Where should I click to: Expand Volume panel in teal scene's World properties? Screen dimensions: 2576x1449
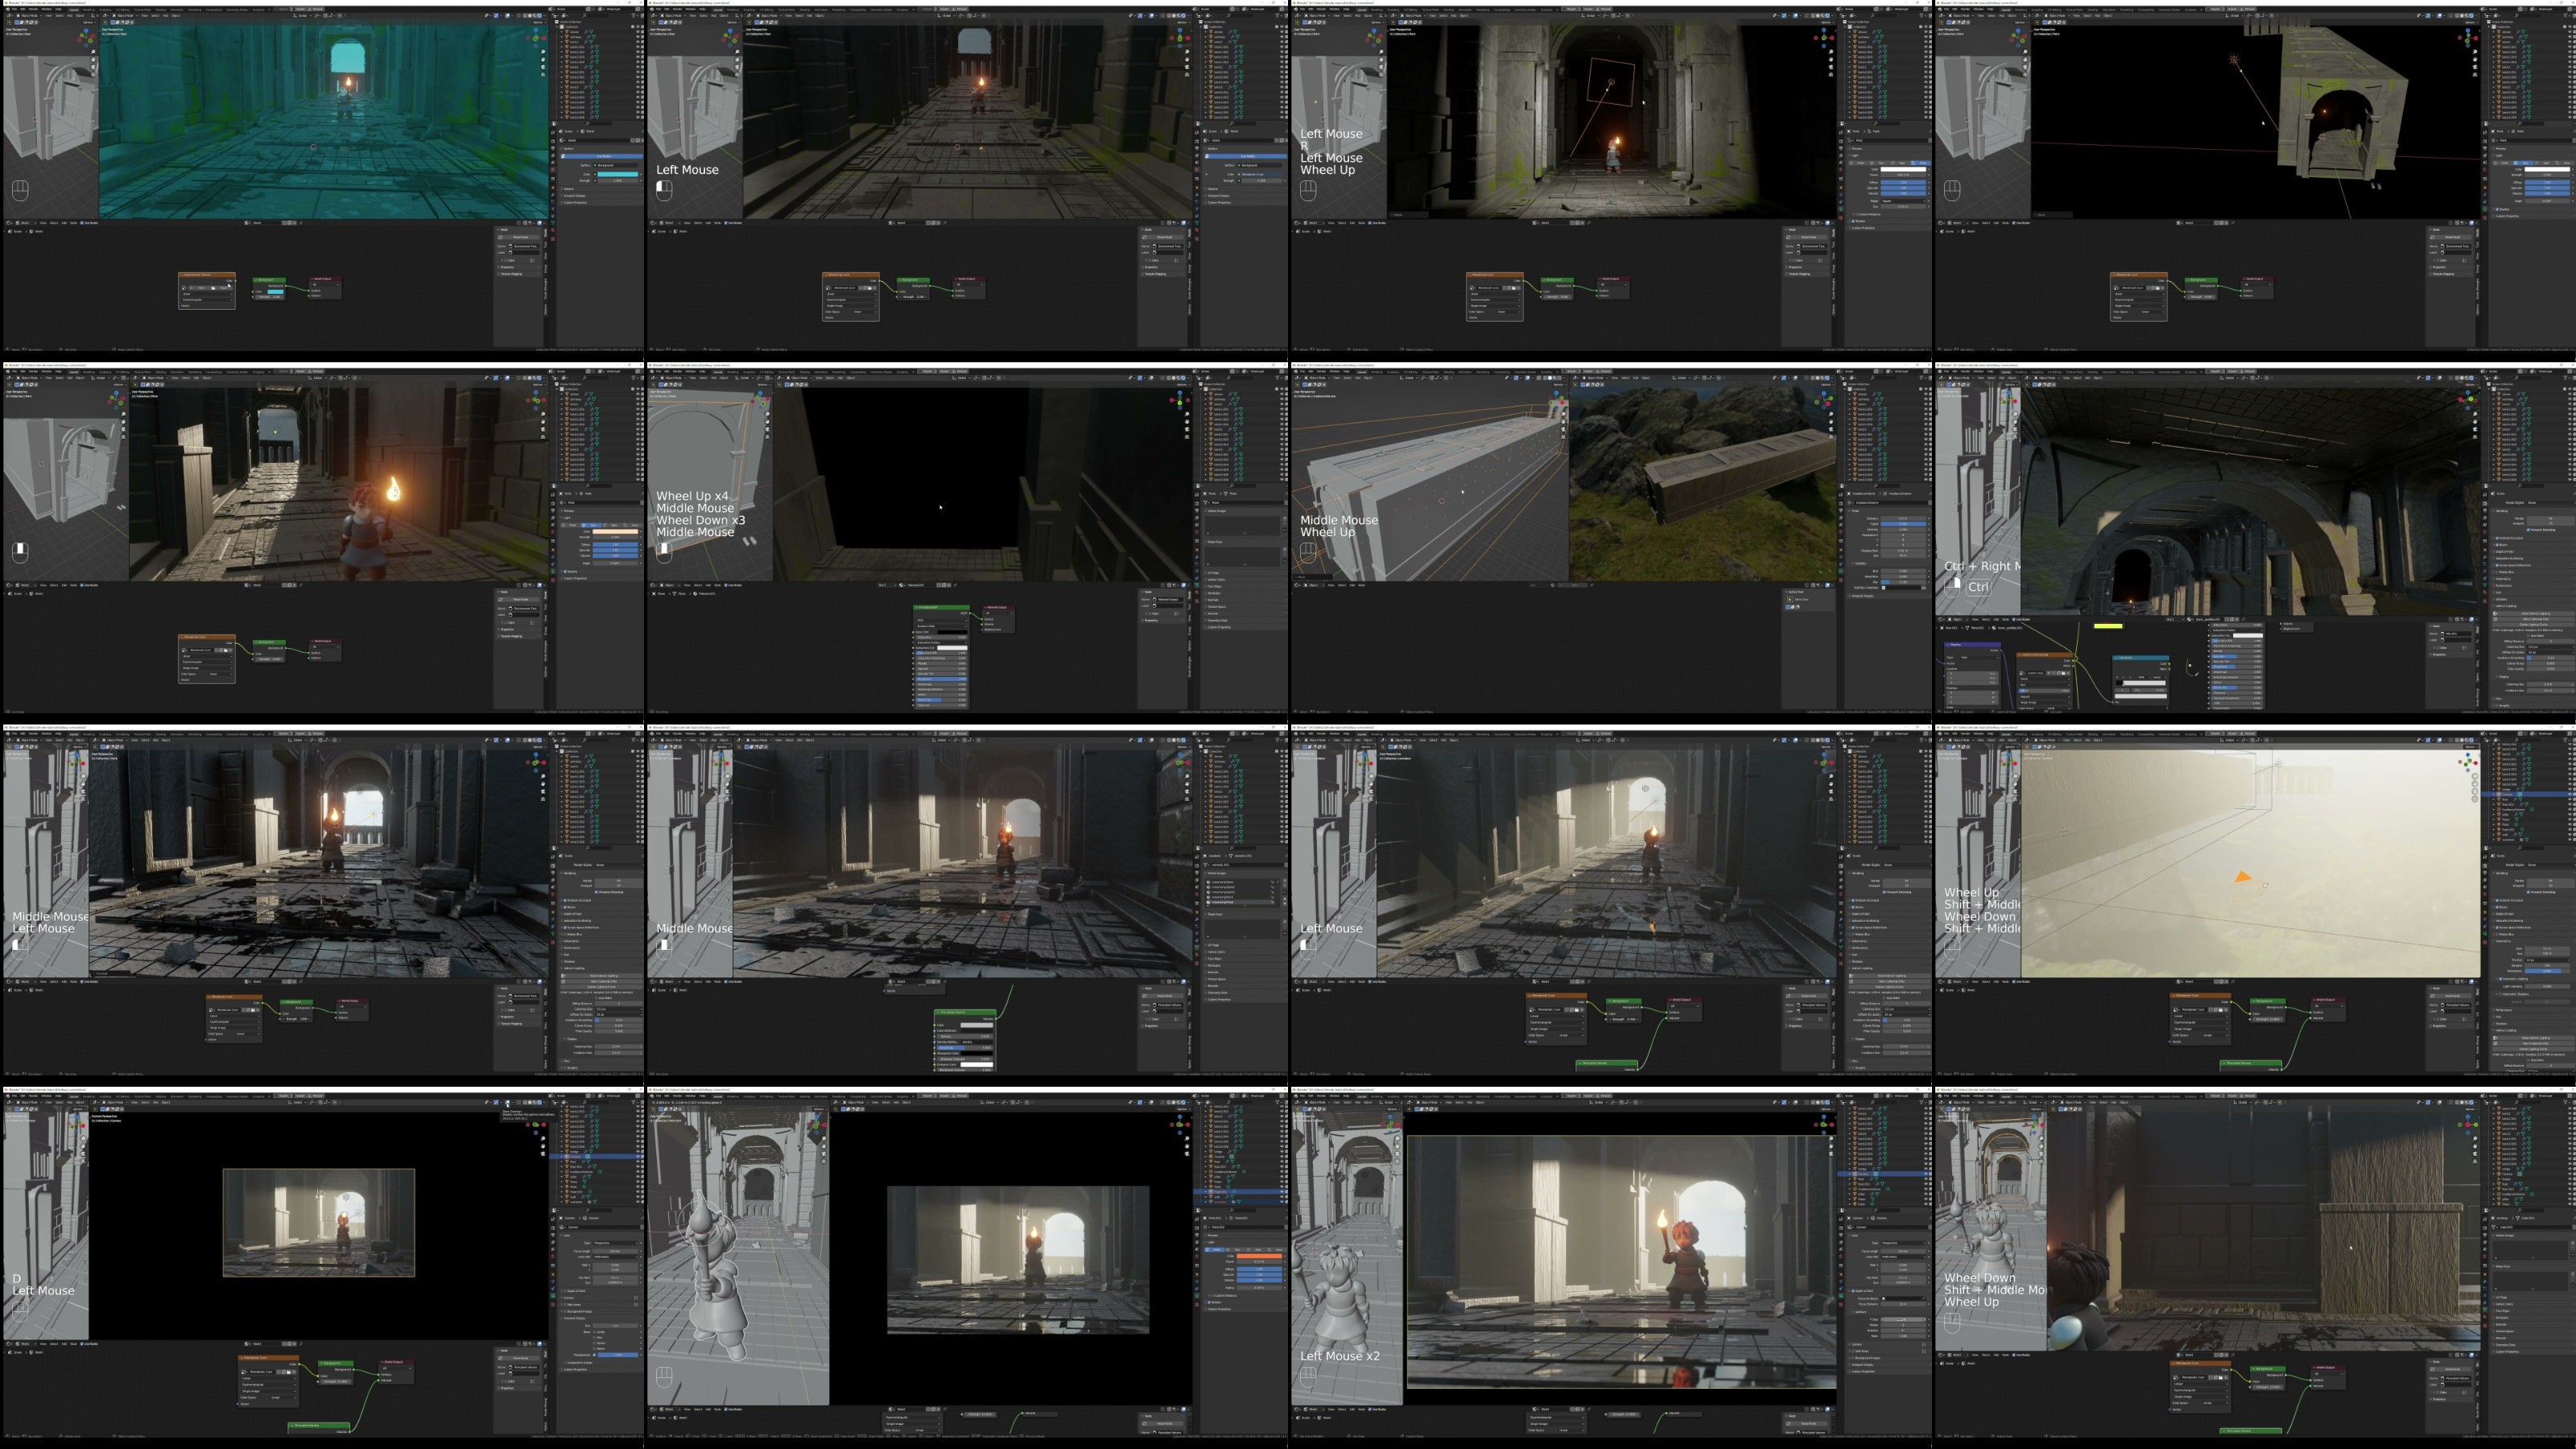(x=569, y=189)
